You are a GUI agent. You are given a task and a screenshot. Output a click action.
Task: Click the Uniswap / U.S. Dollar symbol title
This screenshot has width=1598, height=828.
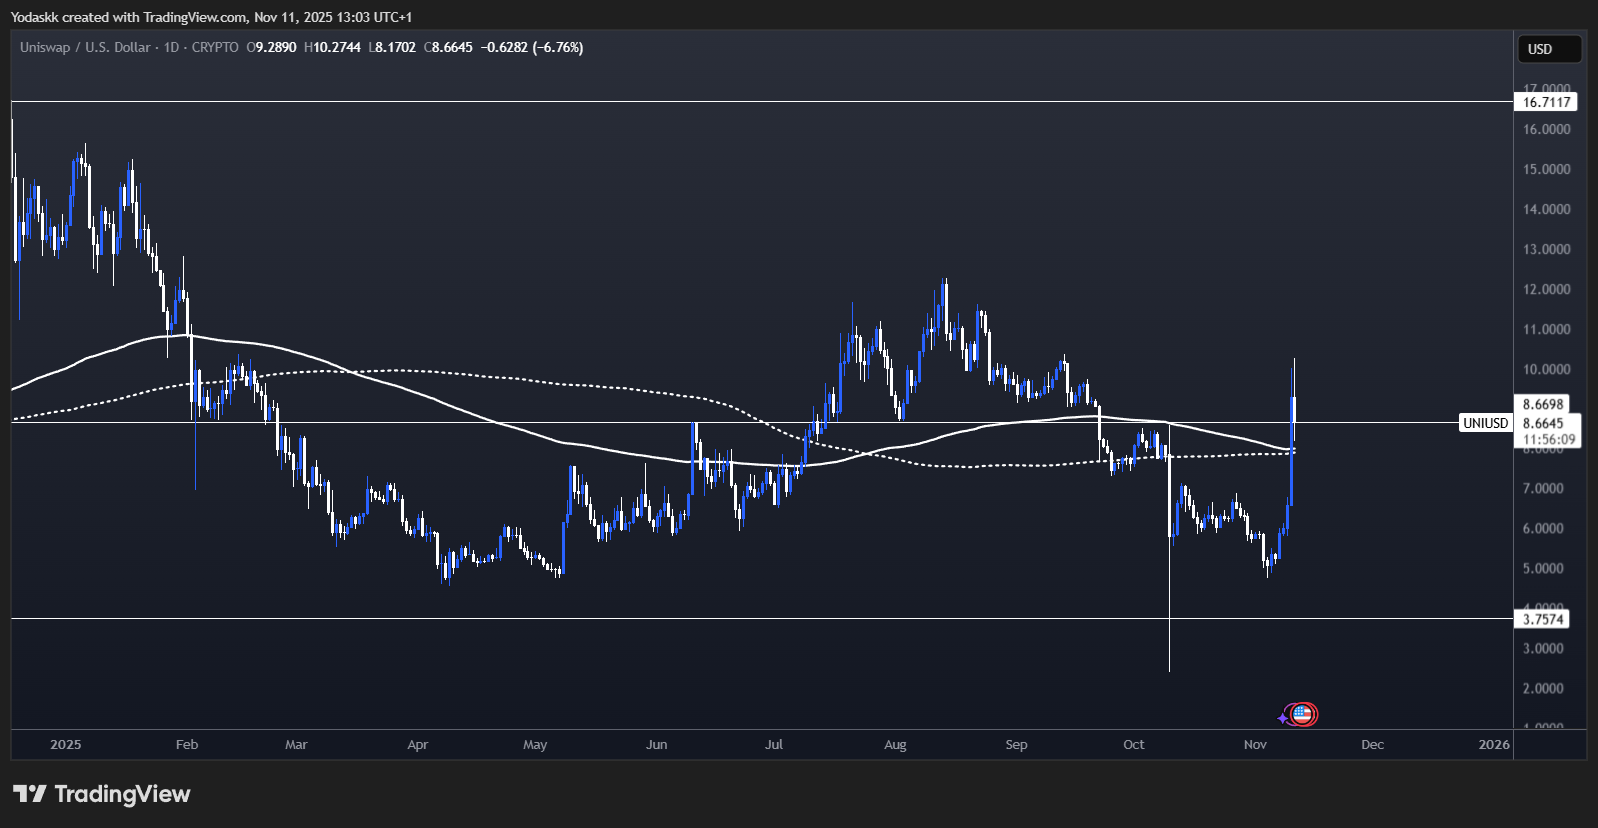pos(85,47)
